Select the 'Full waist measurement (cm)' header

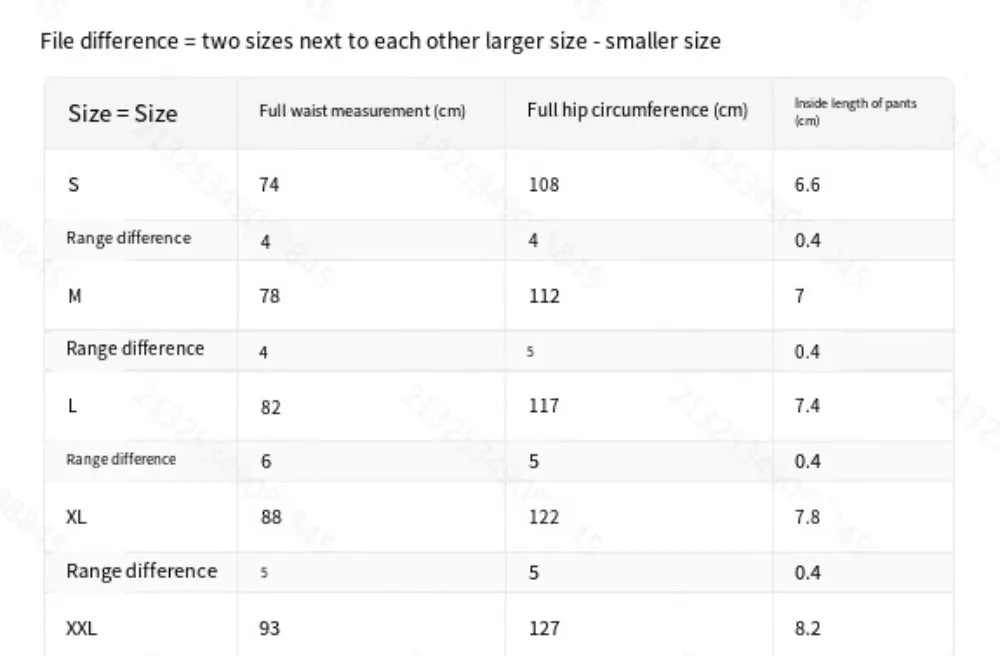[362, 111]
